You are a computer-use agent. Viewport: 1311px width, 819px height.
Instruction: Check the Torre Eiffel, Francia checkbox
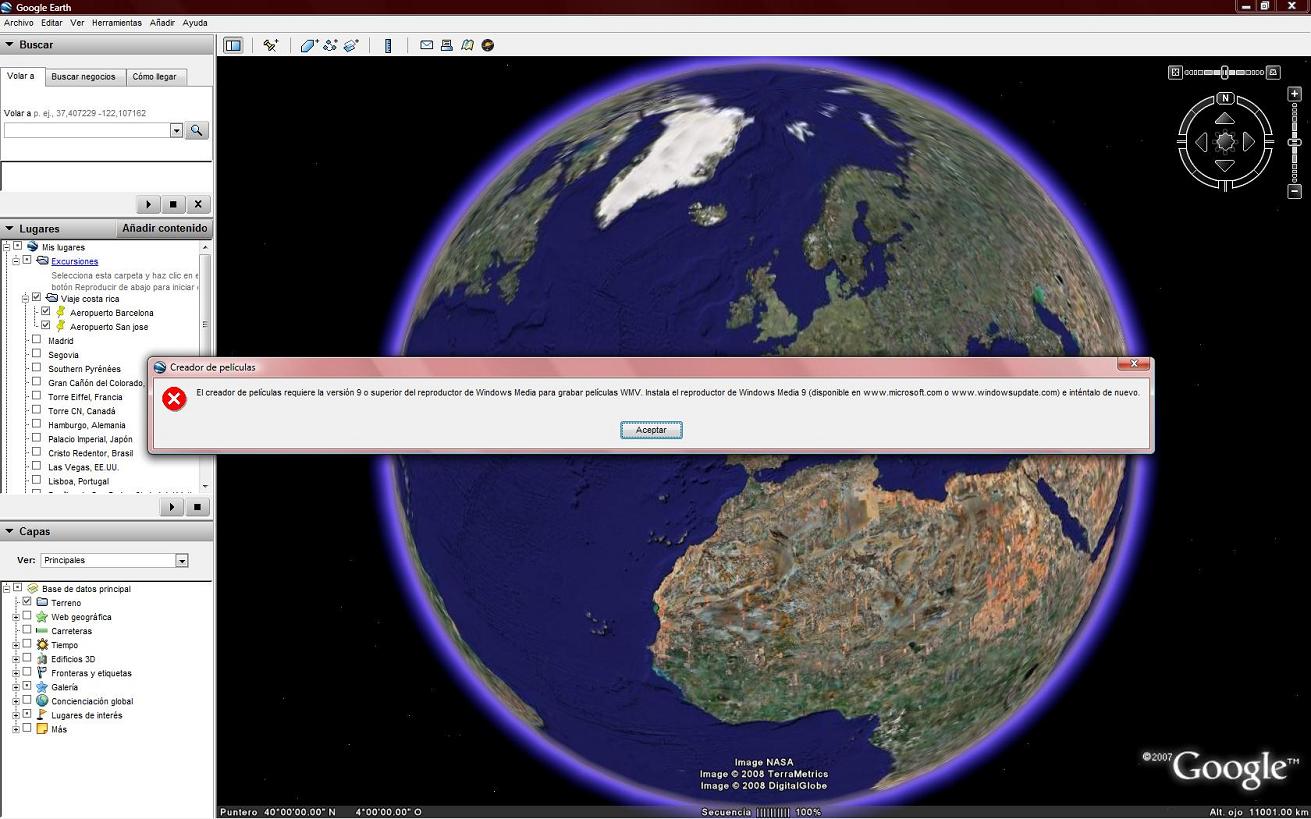point(37,395)
